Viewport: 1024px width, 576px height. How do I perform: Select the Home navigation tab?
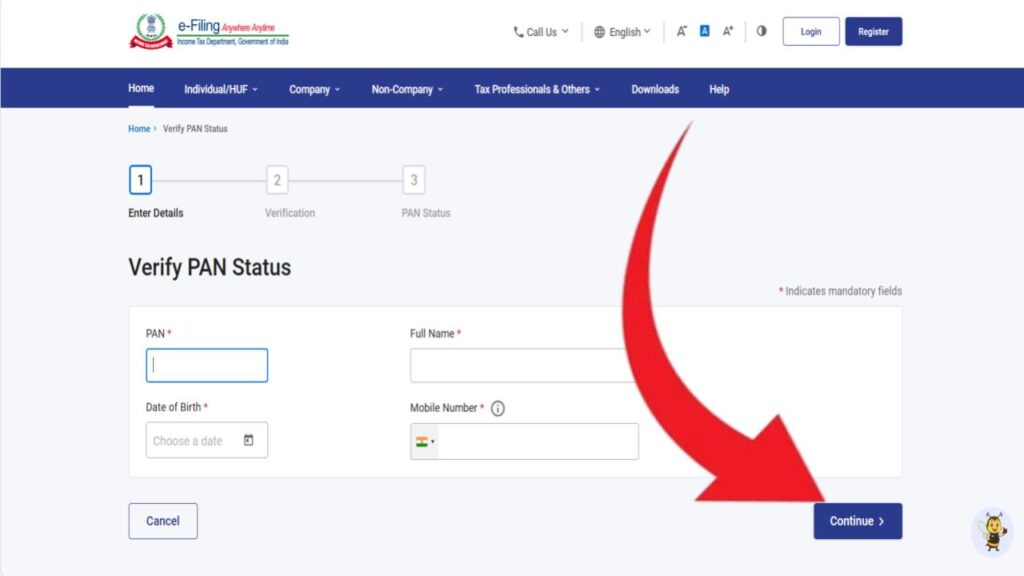140,88
